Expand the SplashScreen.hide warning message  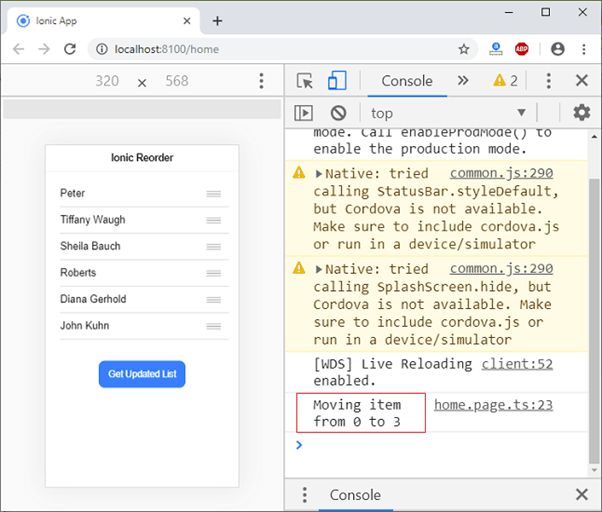tap(318, 269)
